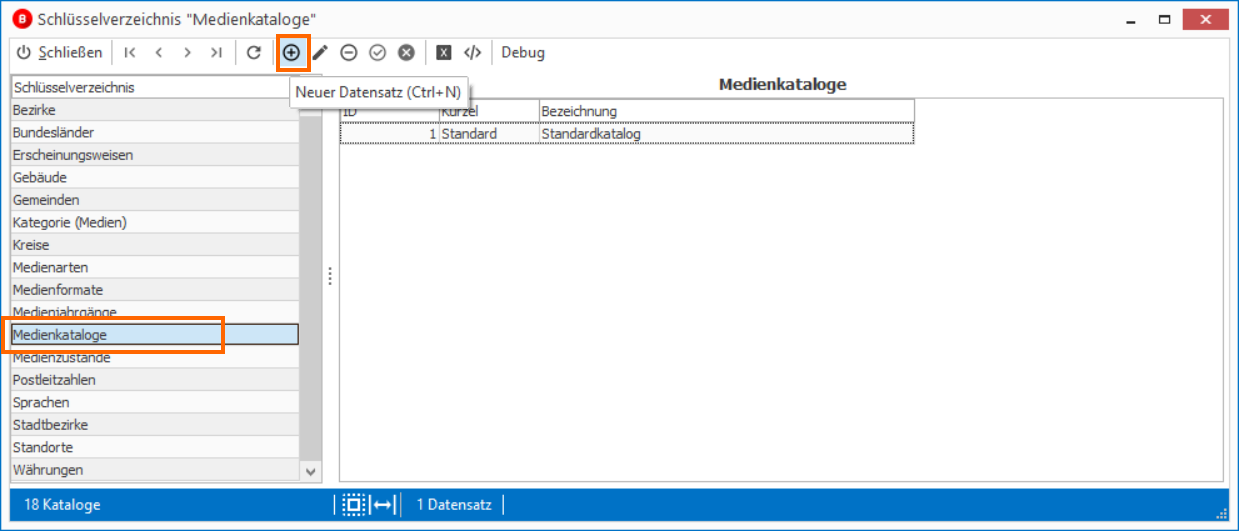The height and width of the screenshot is (531, 1239).
Task: Select Medienjahrgänge entry
Action: [x=154, y=312]
